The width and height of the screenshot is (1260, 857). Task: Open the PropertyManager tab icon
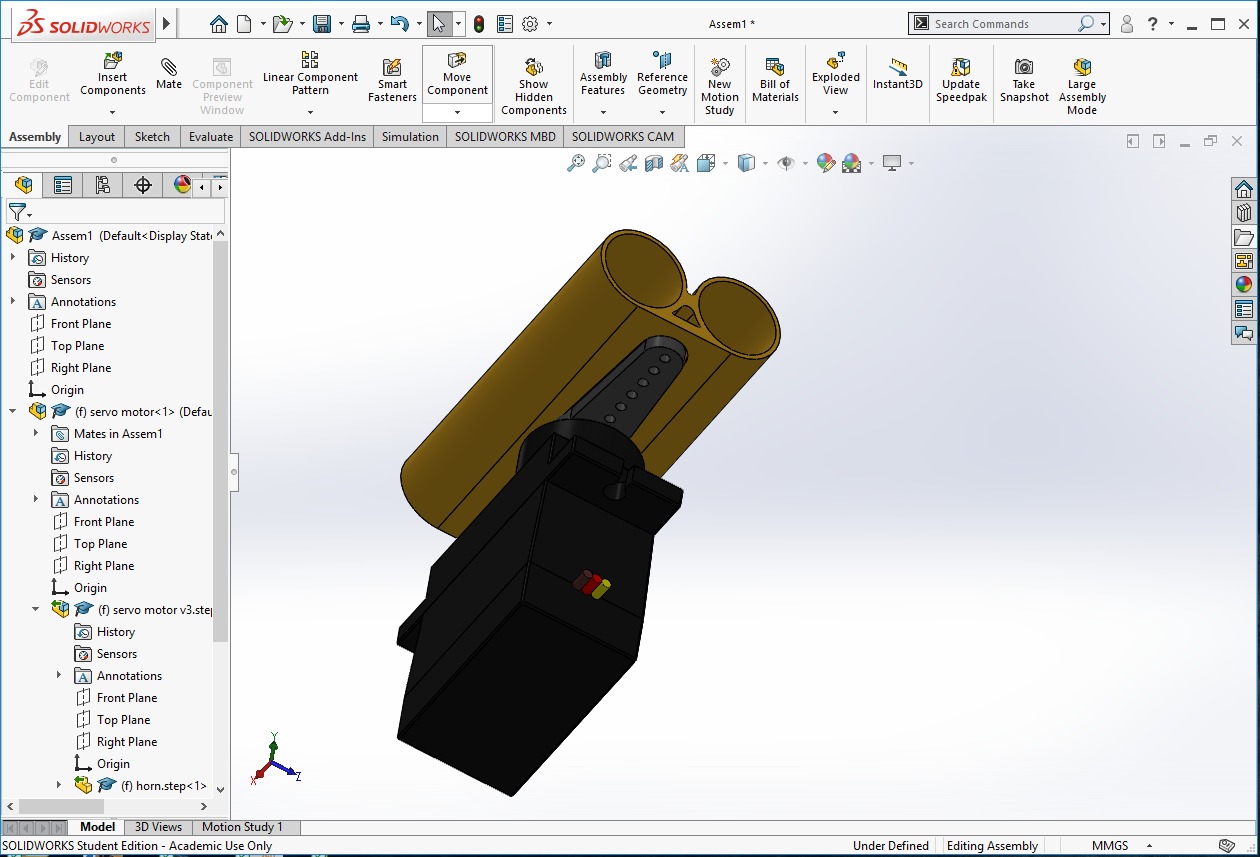pos(63,185)
